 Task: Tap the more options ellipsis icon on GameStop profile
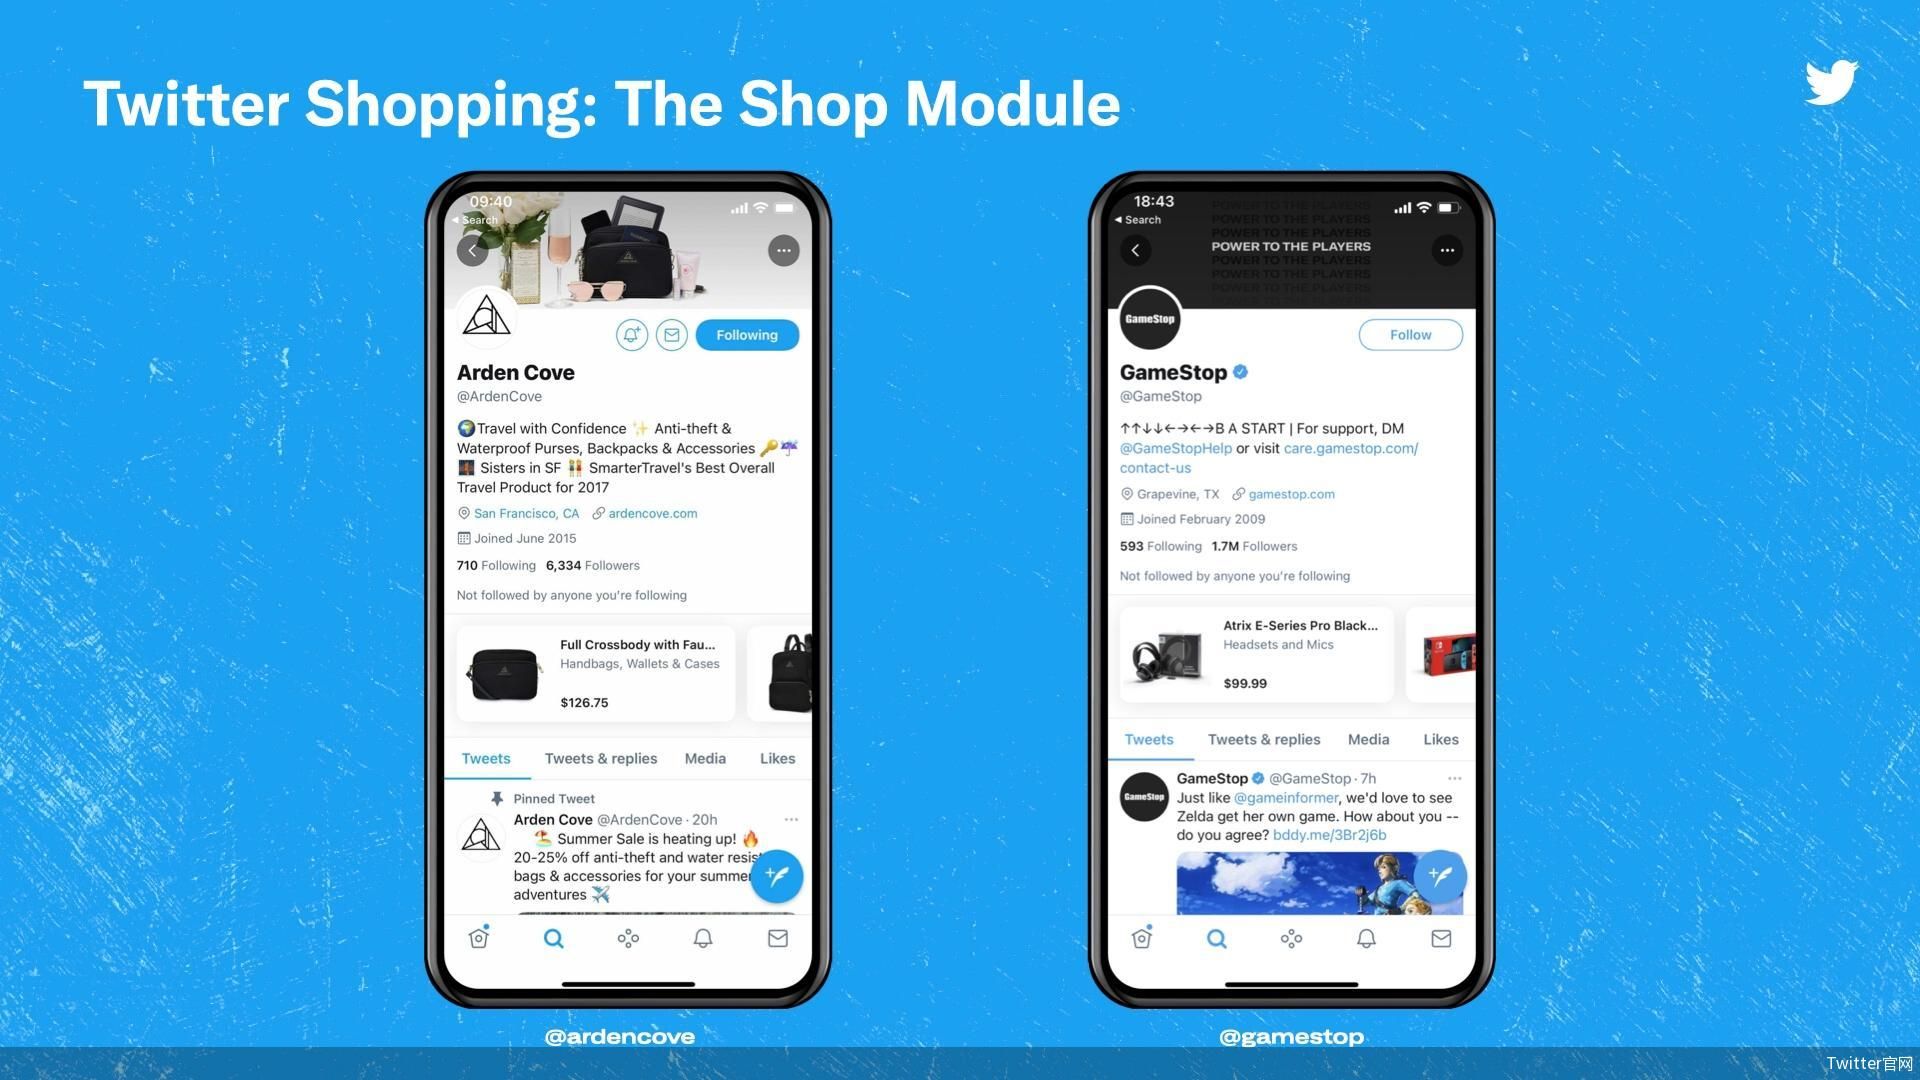click(1447, 251)
